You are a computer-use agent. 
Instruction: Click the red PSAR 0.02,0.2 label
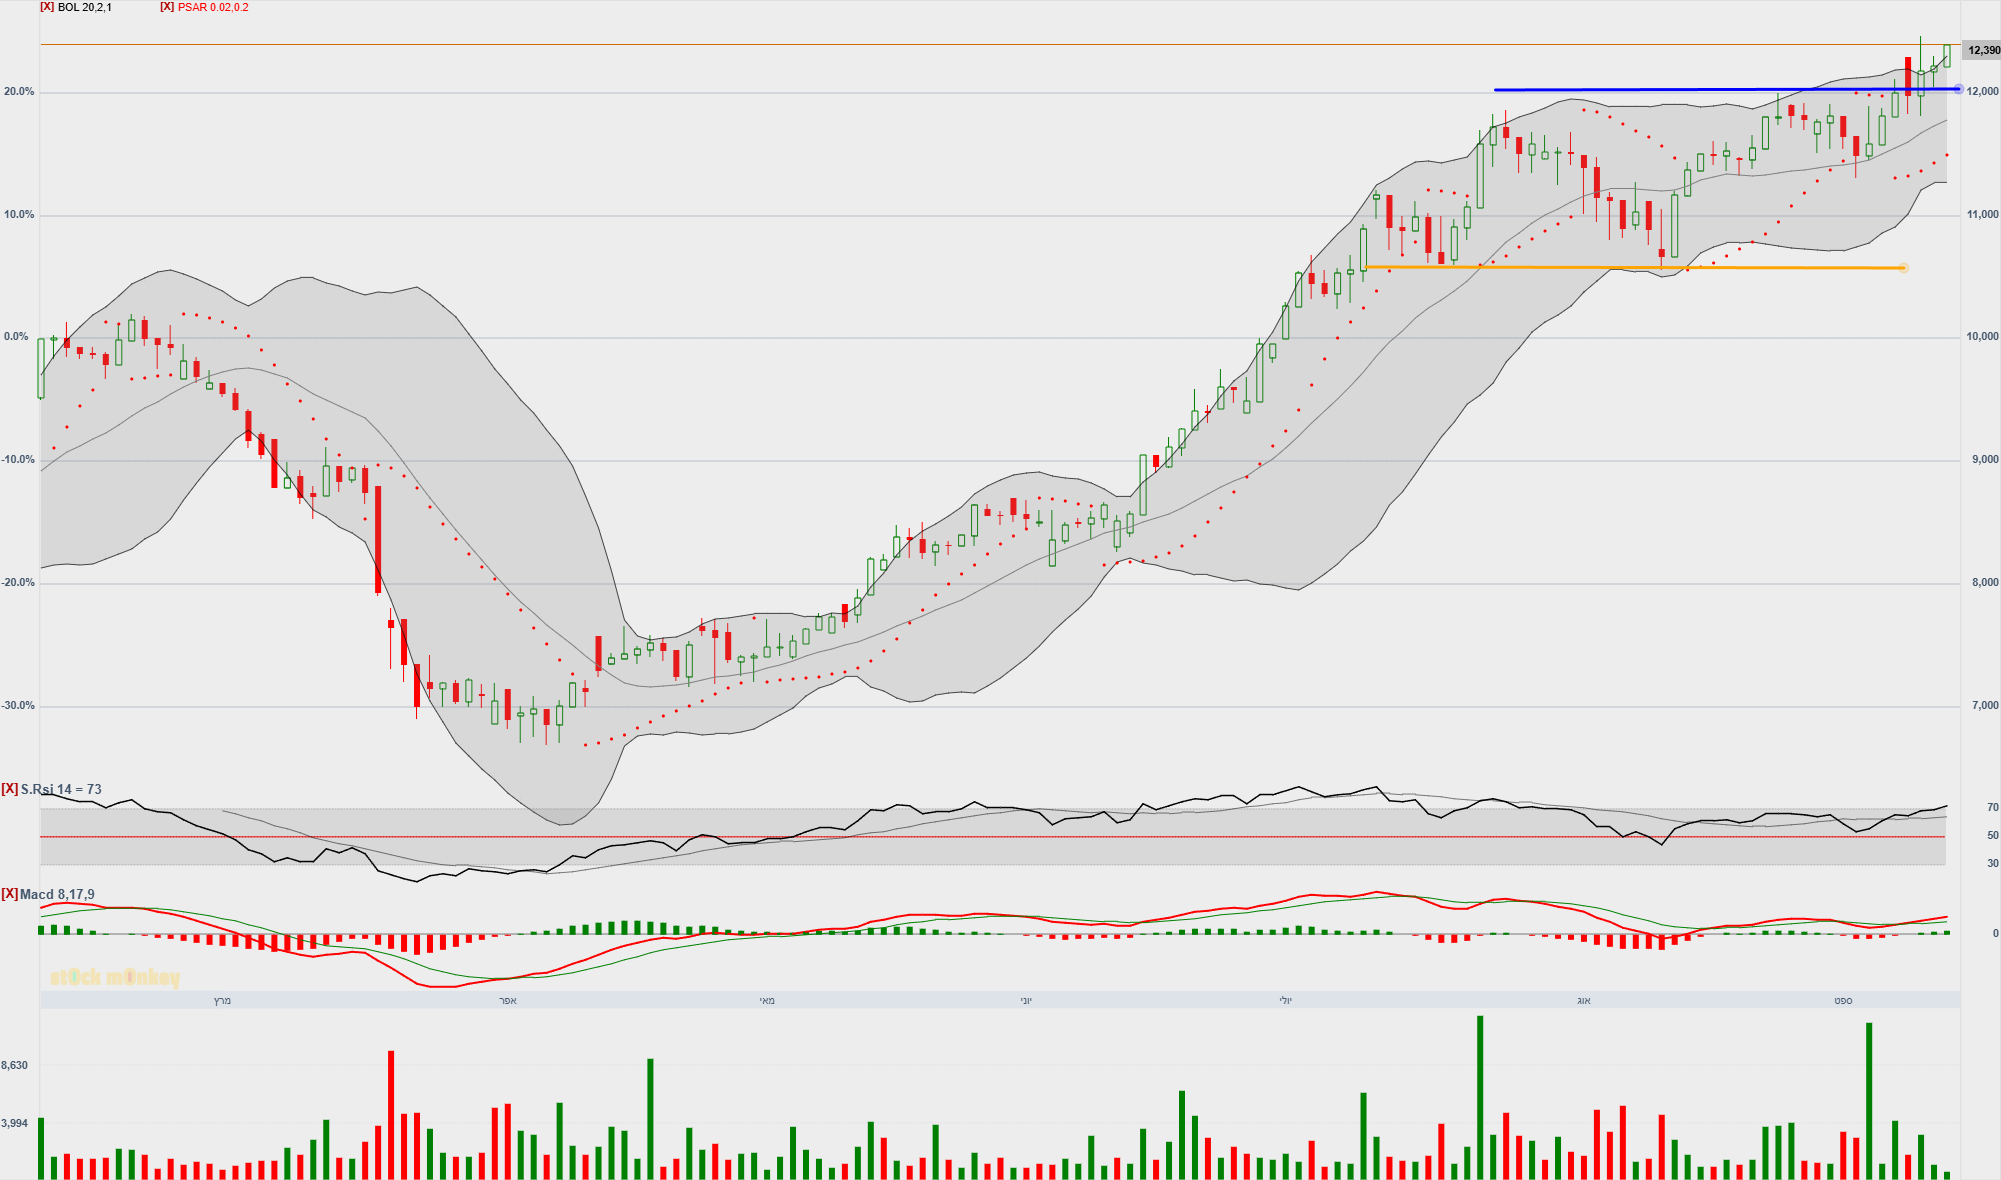point(213,7)
